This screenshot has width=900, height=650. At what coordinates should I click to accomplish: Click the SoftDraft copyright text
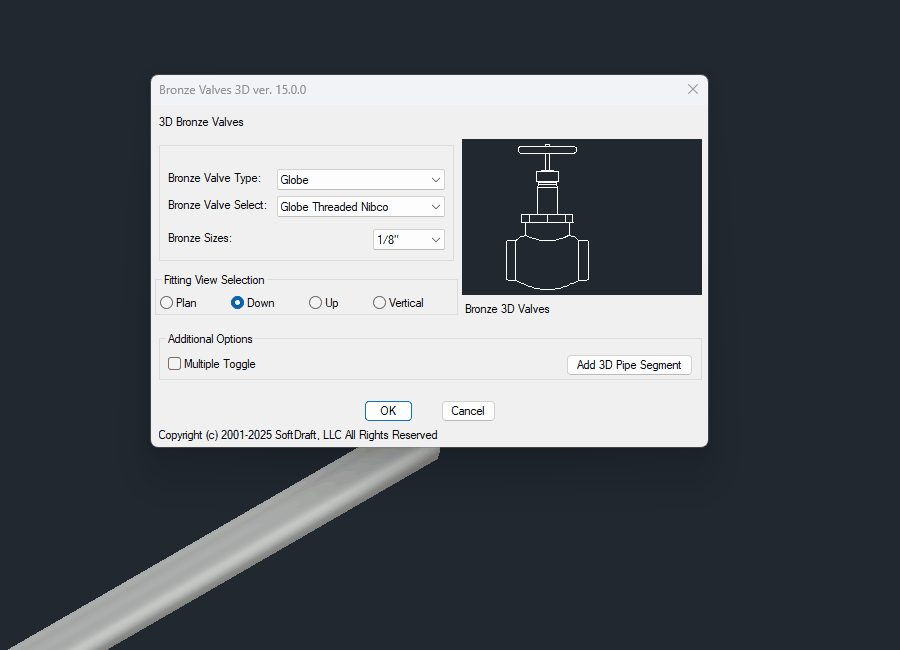298,435
